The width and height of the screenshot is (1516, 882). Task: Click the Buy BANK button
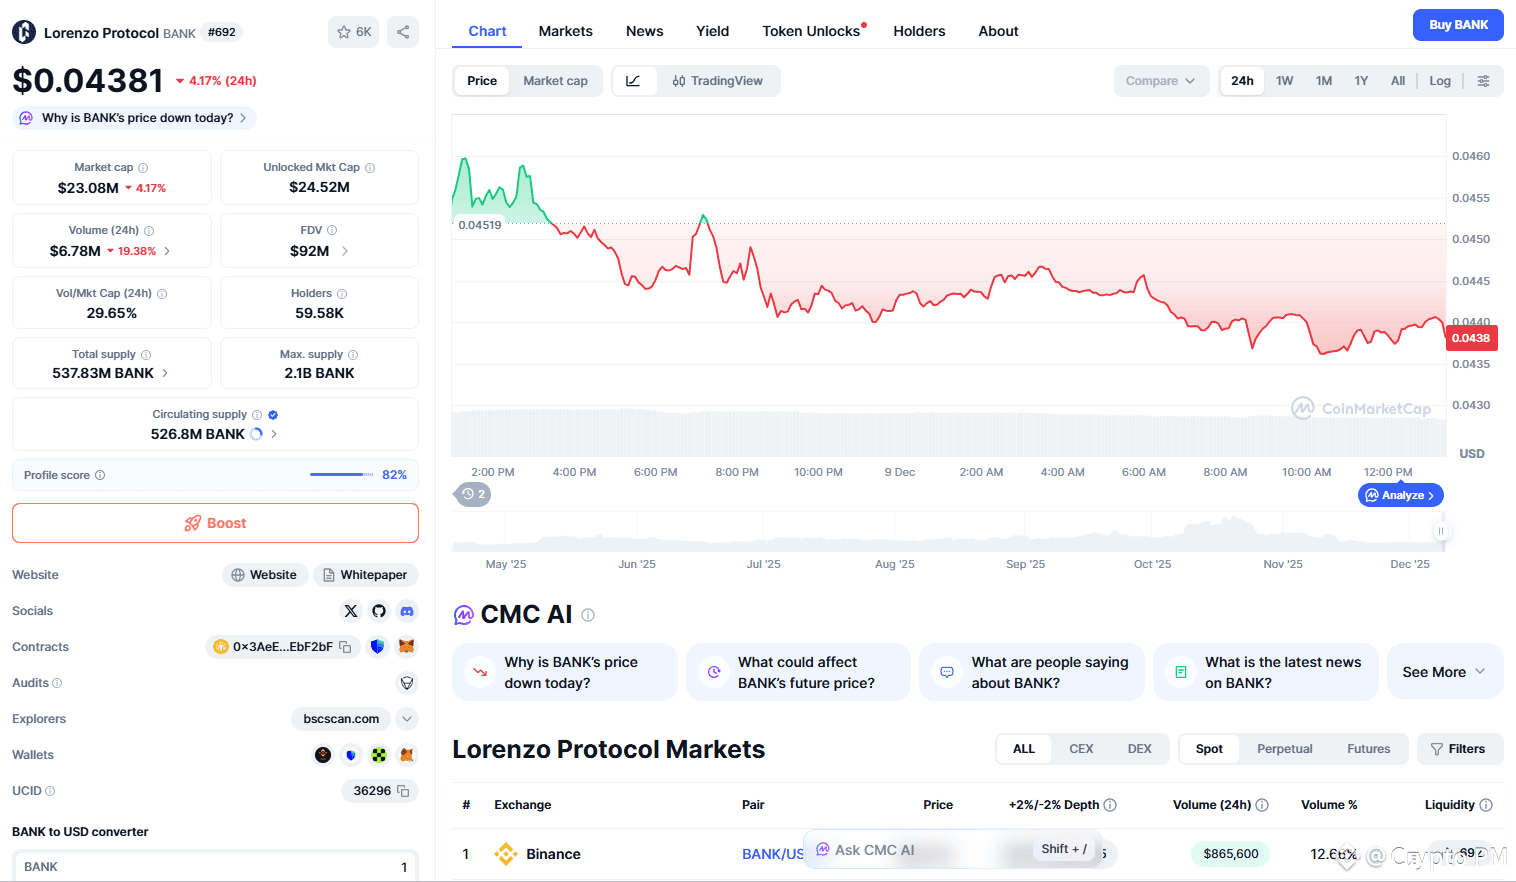(x=1458, y=25)
